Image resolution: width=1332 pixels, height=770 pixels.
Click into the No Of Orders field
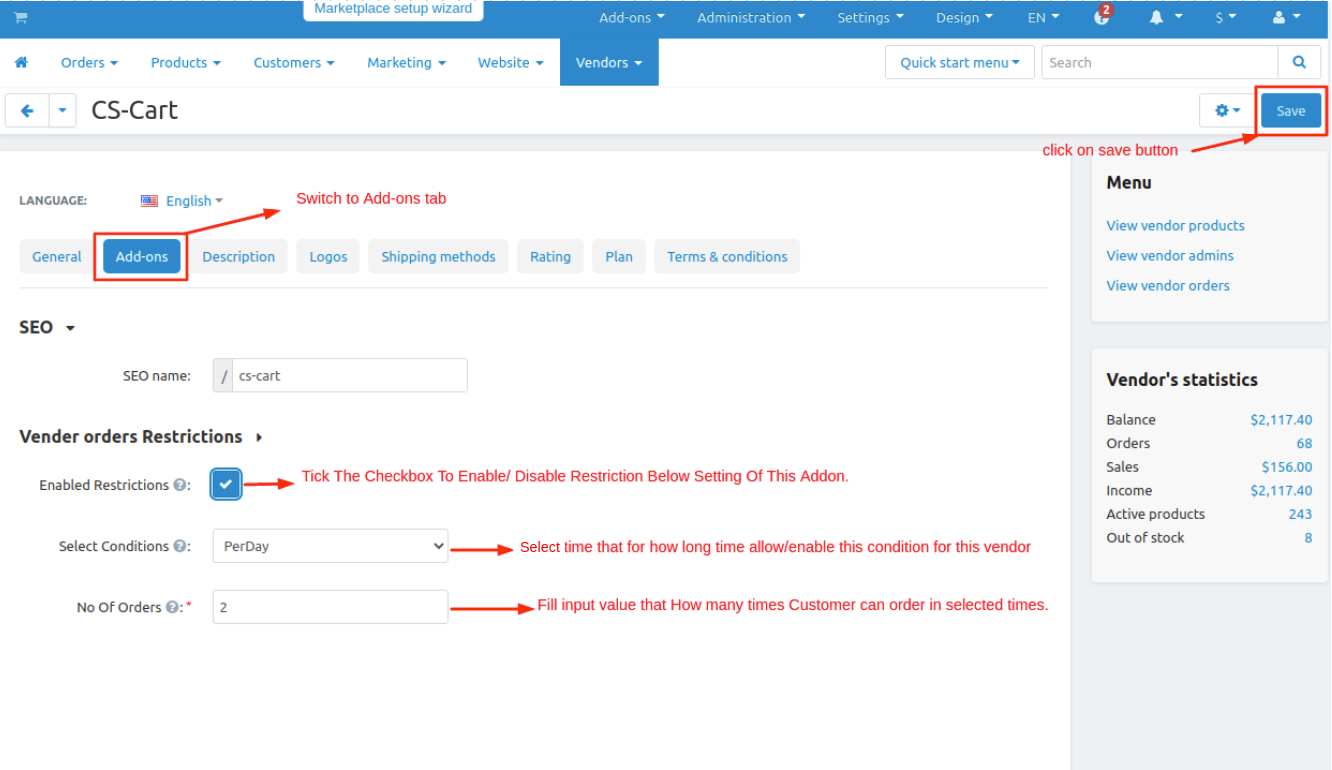(330, 607)
